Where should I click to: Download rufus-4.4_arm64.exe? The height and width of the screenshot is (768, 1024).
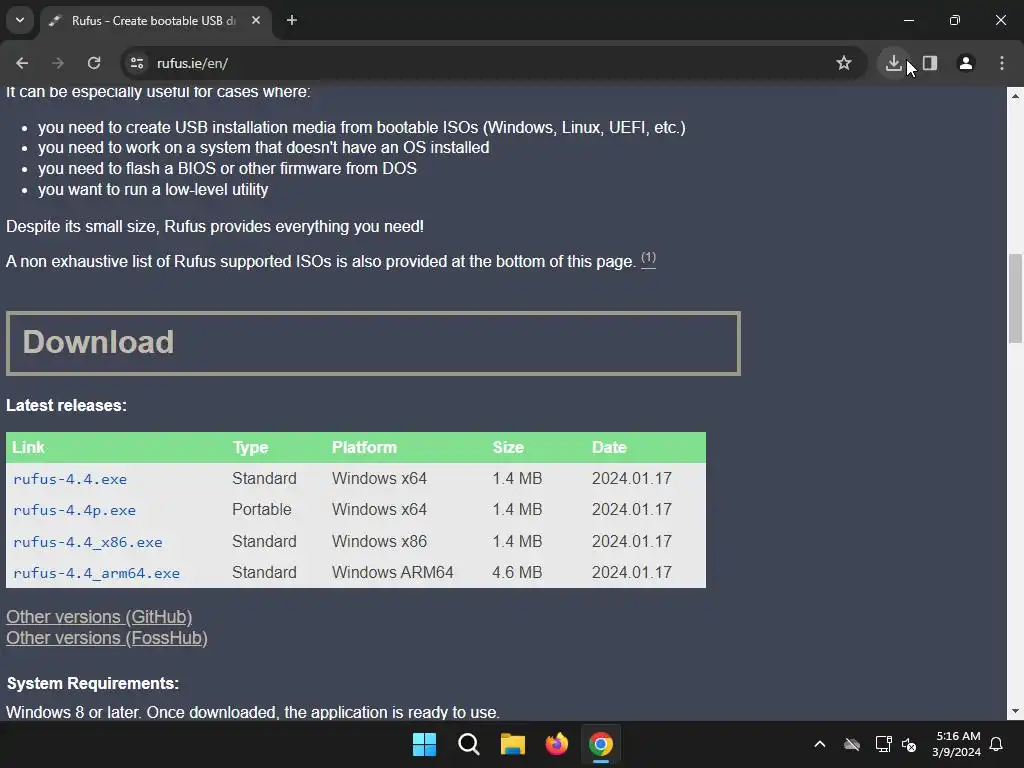96,573
